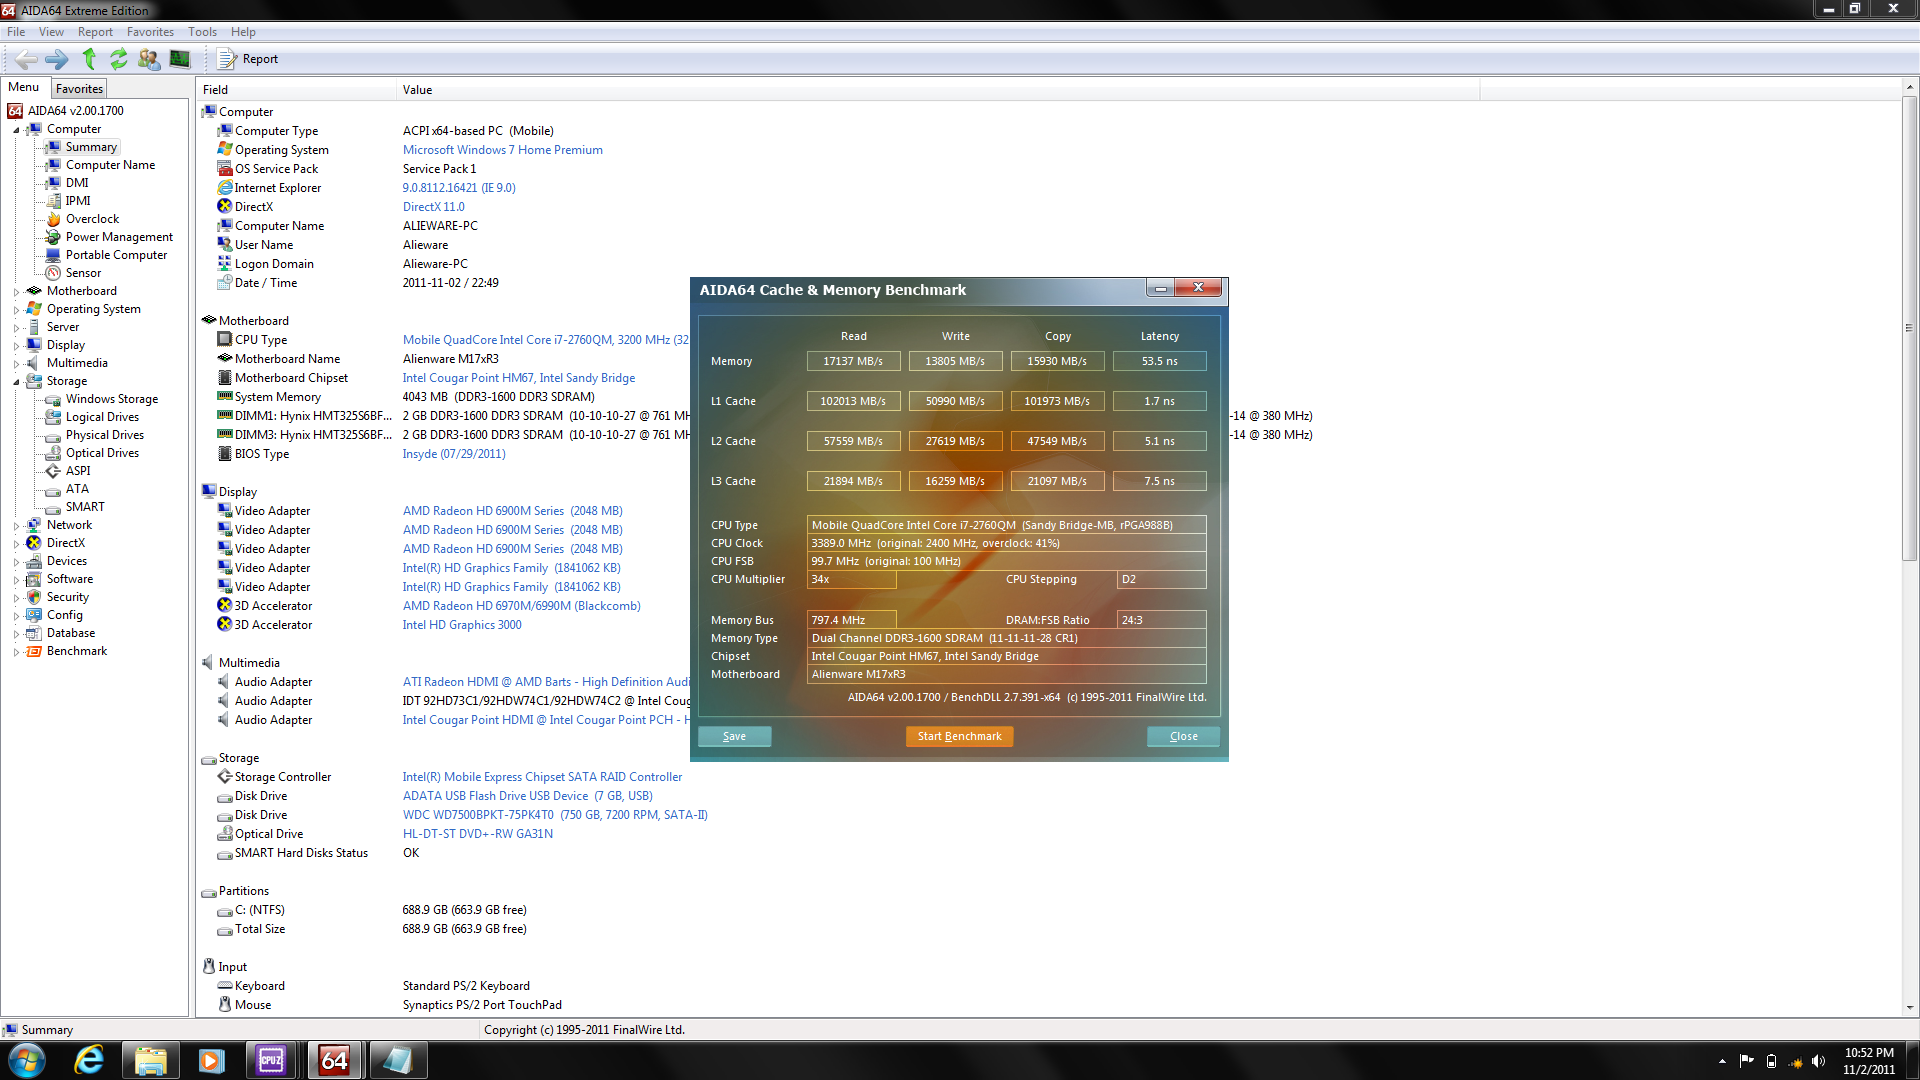This screenshot has width=1920, height=1080.
Task: Open Windows Explorer from the taskbar
Action: 151,1060
